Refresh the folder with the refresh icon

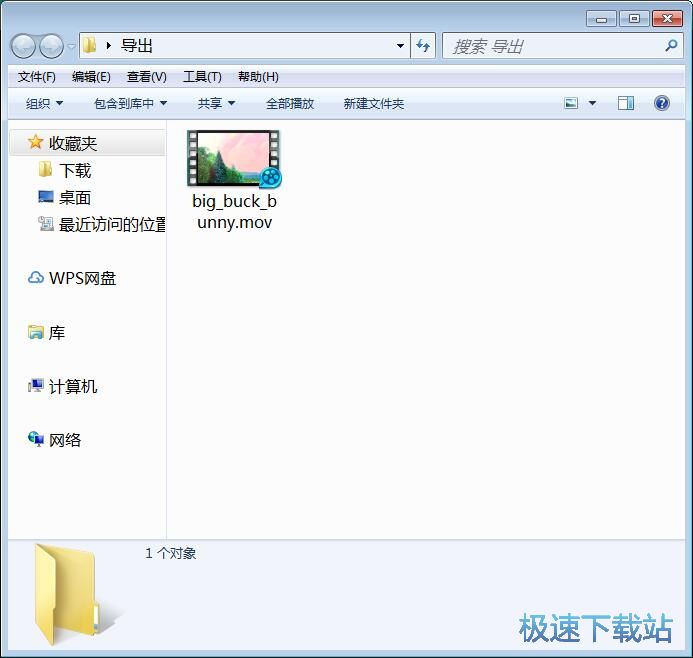[x=423, y=46]
